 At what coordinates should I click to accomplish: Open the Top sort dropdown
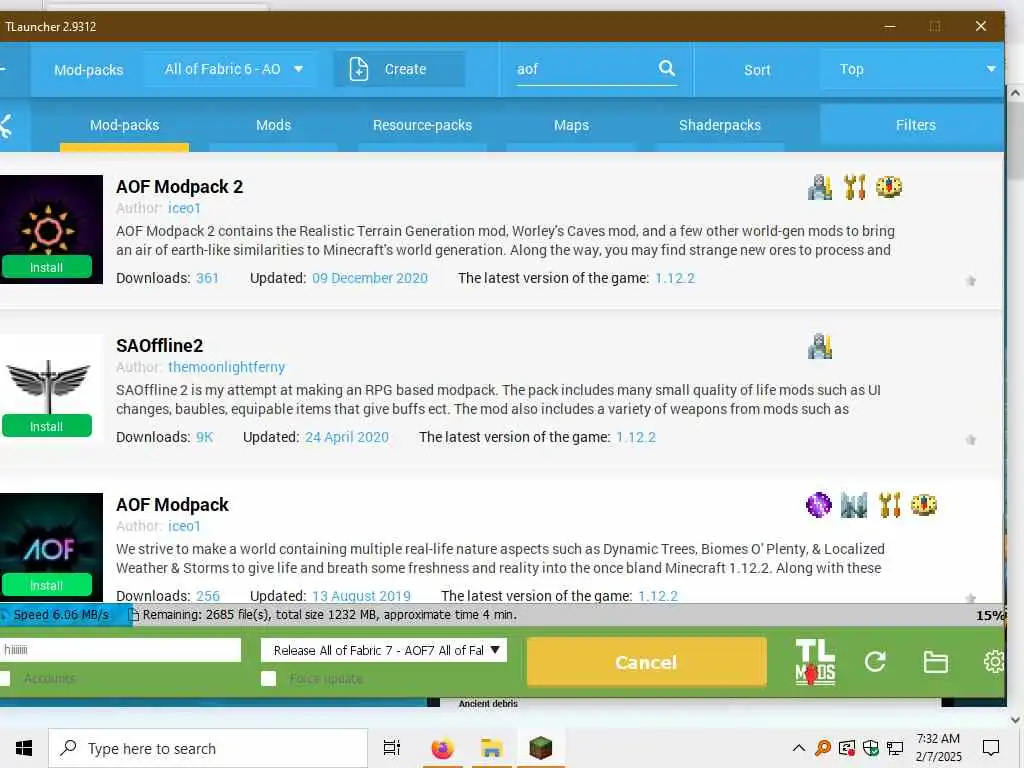[x=913, y=69]
